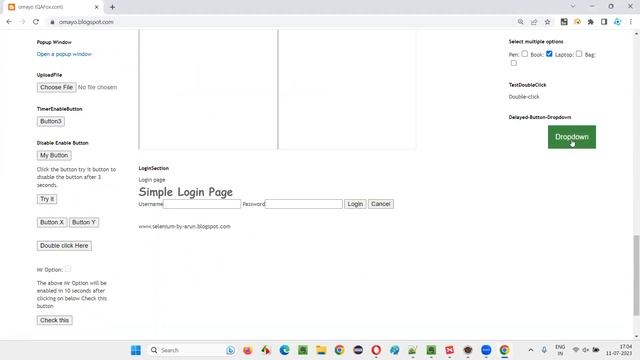Click the browser forward arrow

point(22,22)
